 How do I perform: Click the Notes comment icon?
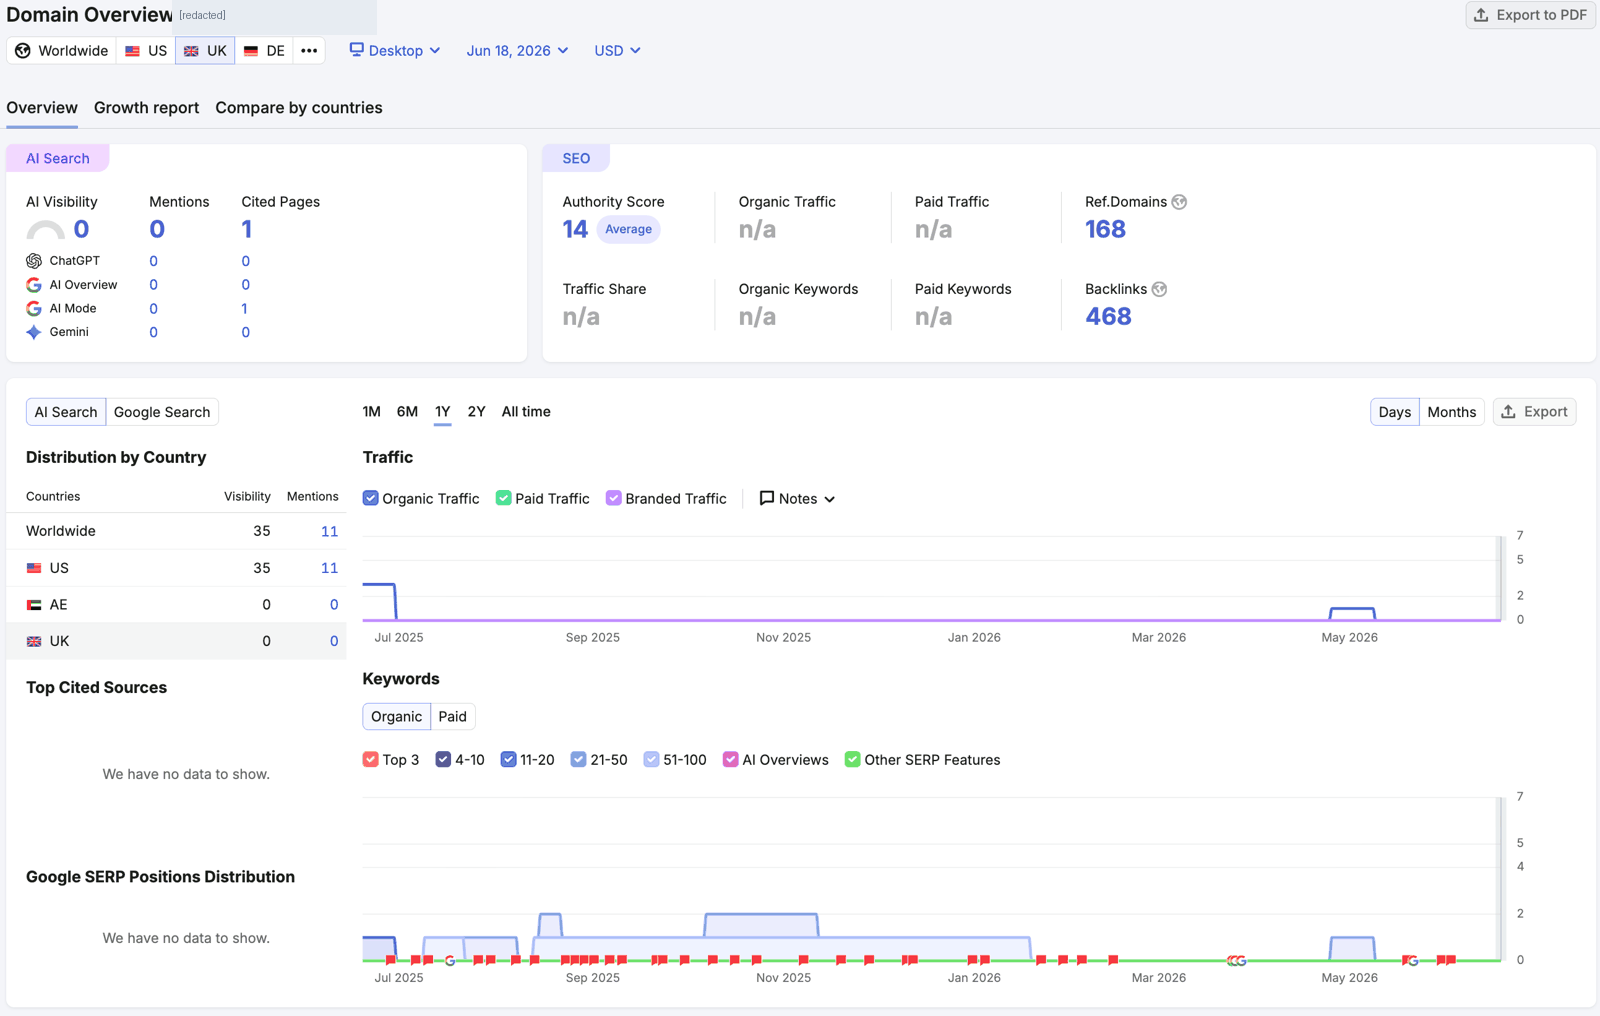[767, 498]
